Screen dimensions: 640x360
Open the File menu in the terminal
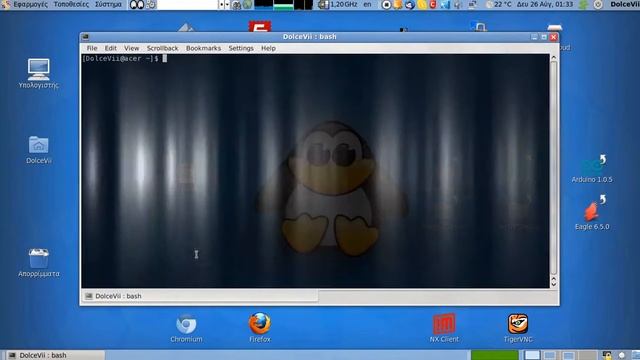tap(92, 48)
